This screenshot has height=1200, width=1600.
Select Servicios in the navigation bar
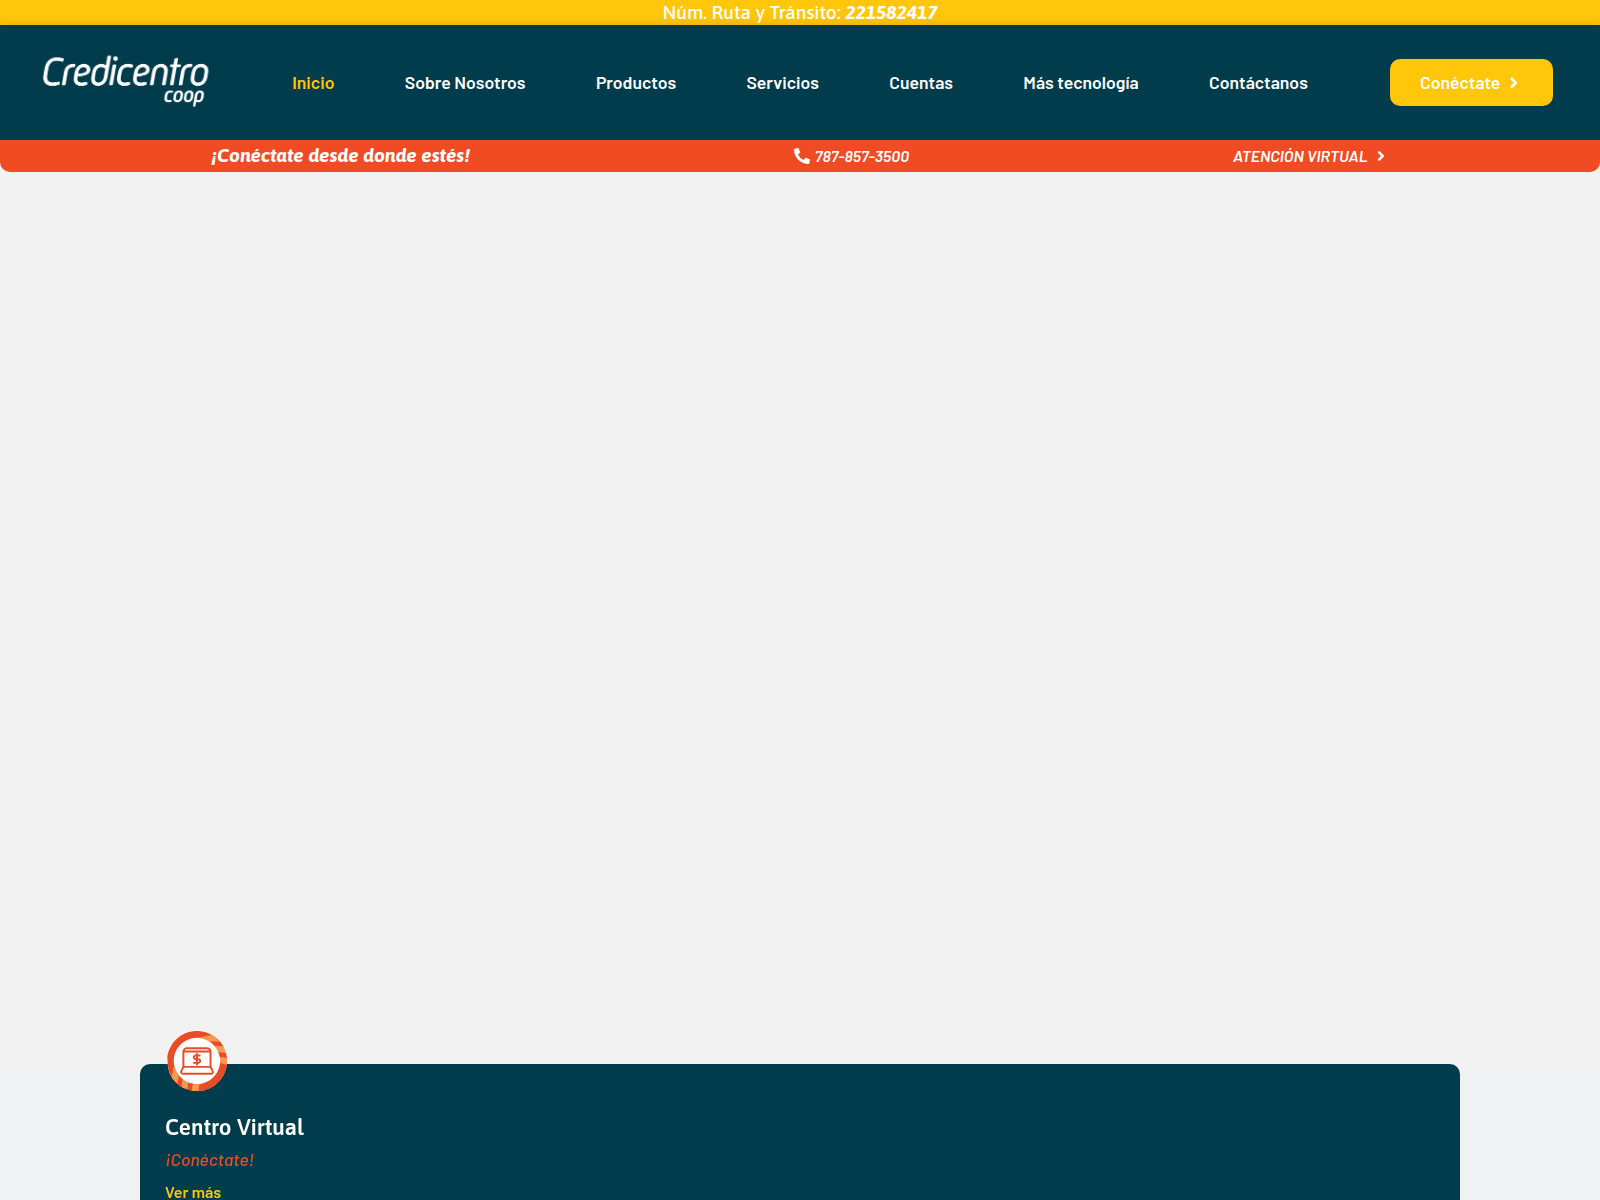point(783,83)
